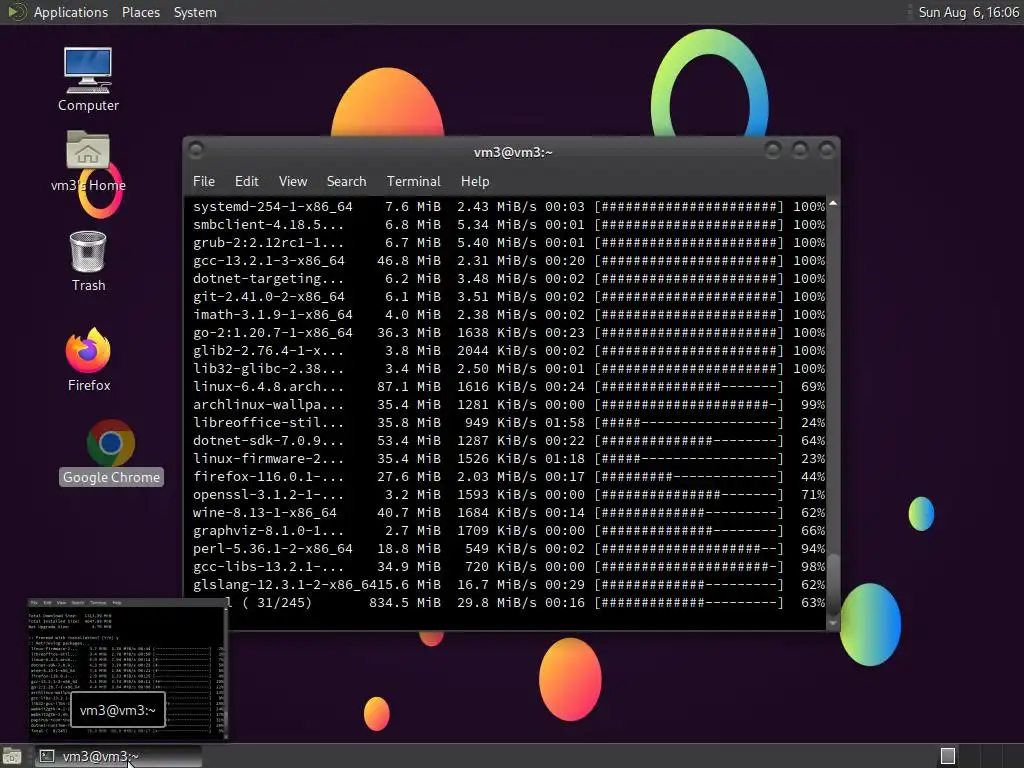Click the text linux-firmware-2...

pyautogui.click(x=268, y=458)
